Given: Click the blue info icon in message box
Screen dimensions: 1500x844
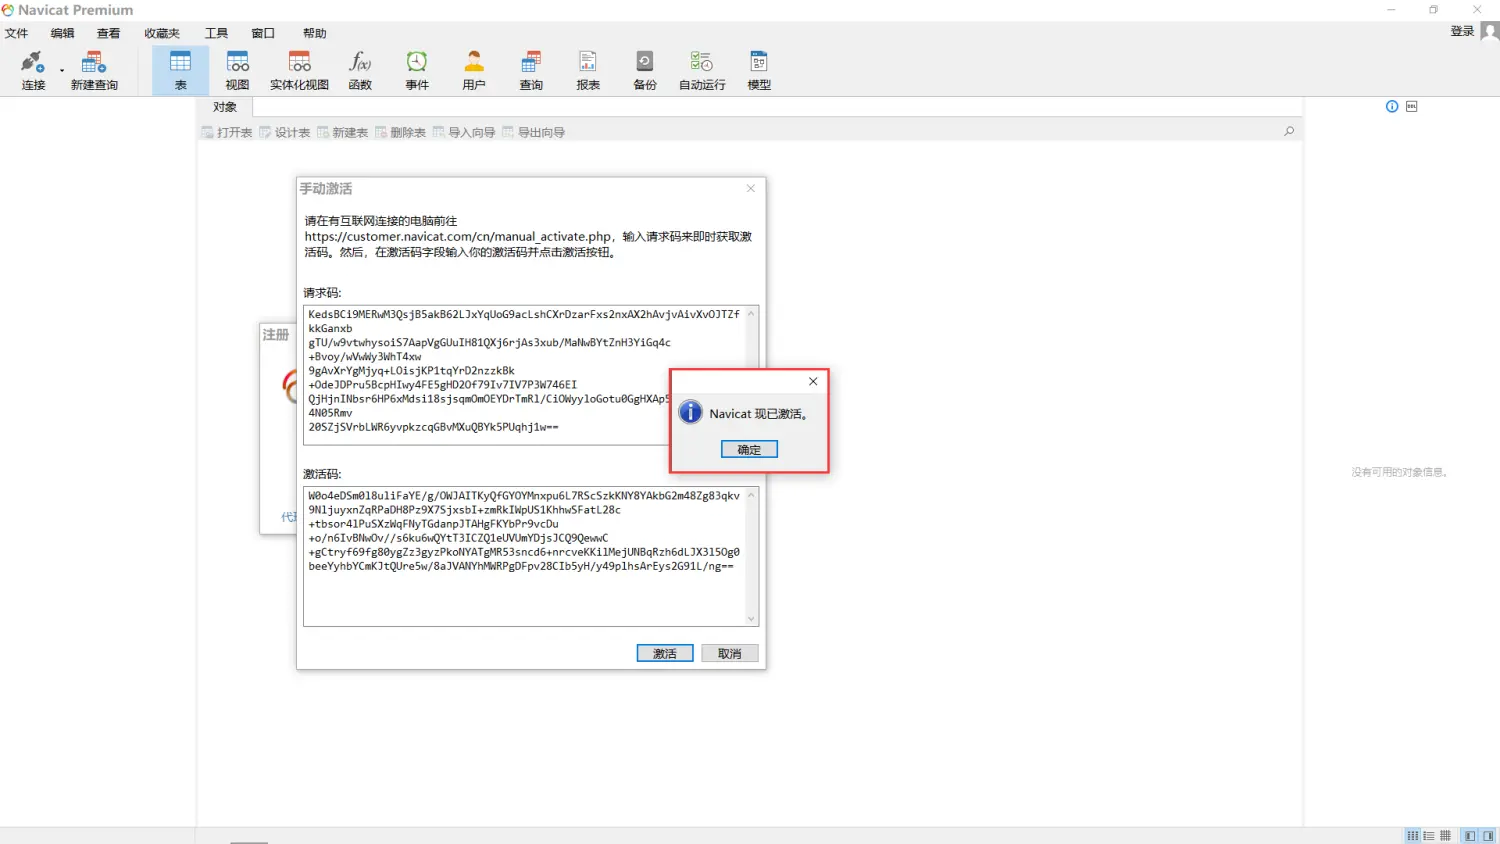Looking at the screenshot, I should click(x=690, y=412).
